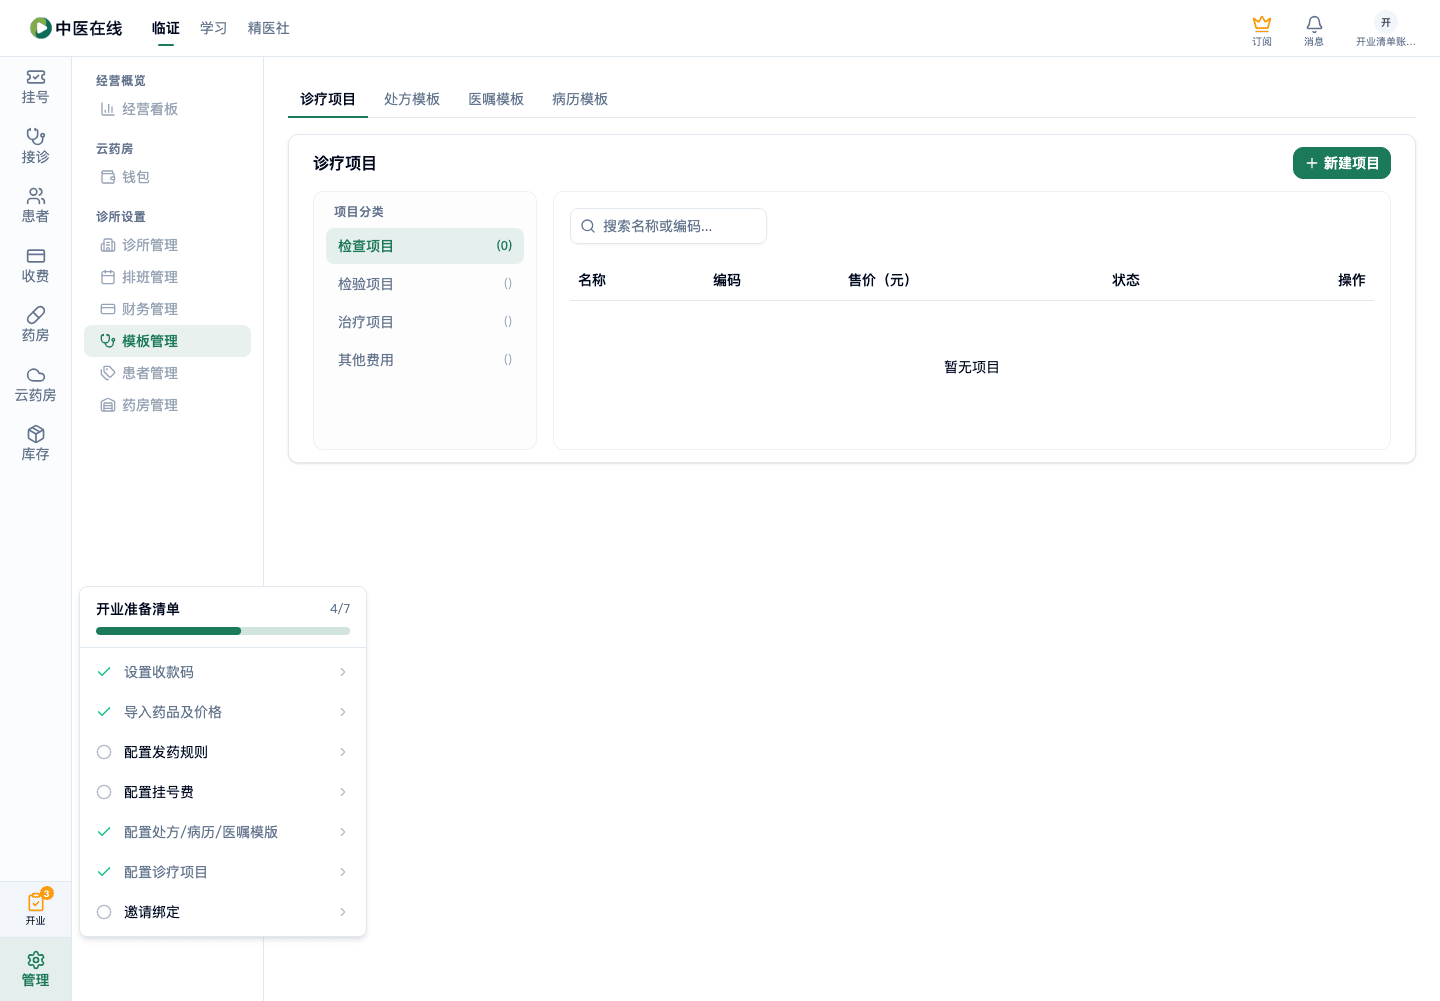Click the checkmark for 配置诊疗项目

click(104, 872)
